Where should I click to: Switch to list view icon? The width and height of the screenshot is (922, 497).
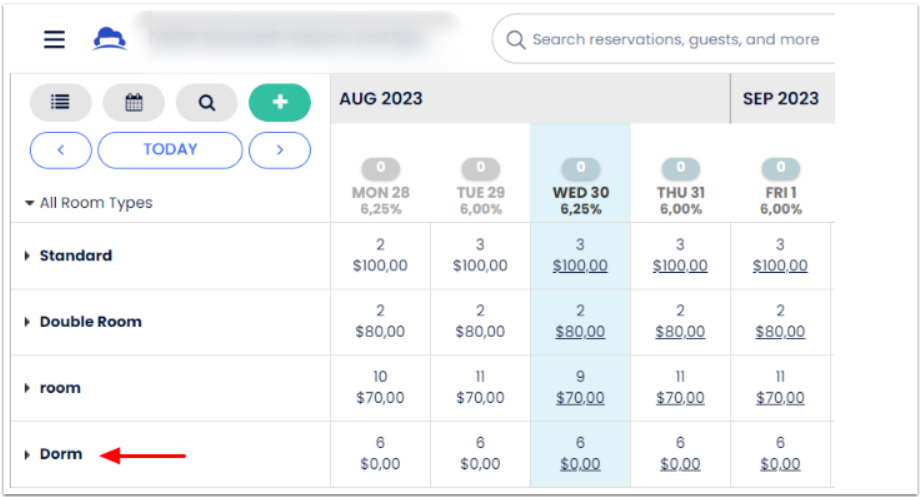click(x=61, y=102)
